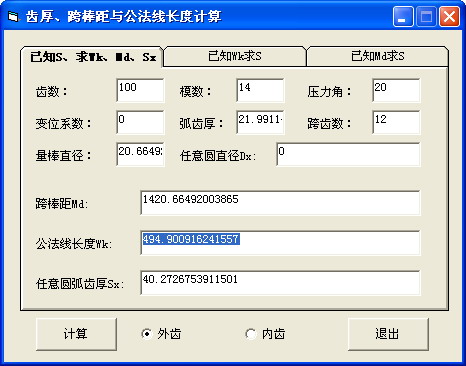Click the 弧齿厚 input field
The height and width of the screenshot is (366, 466).
[x=260, y=122]
